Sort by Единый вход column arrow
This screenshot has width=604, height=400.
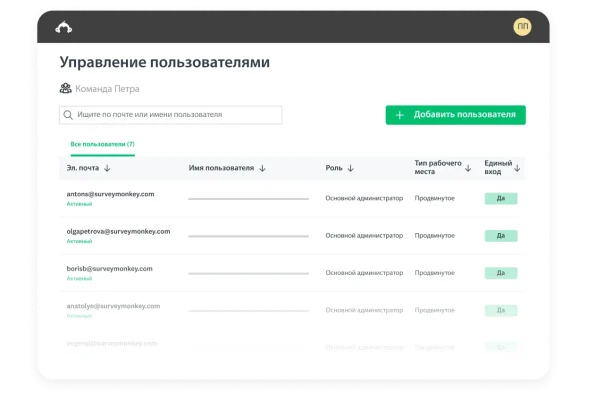517,168
